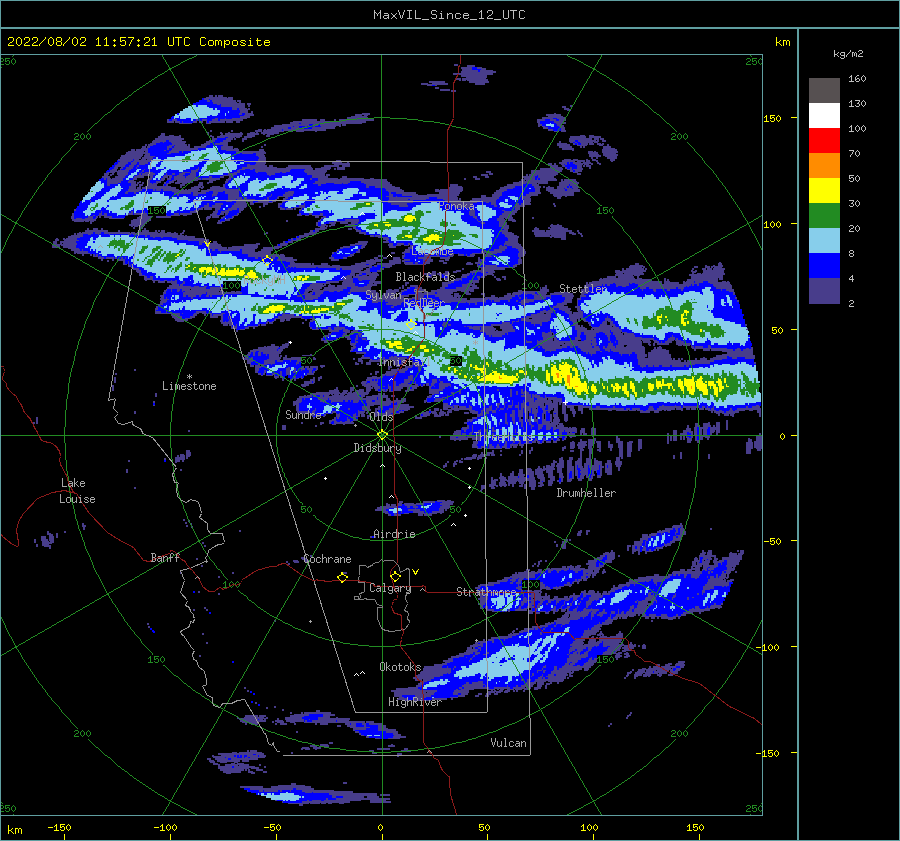Viewport: 900px width, 841px height.
Task: Click the Drumheller city label
Action: pyautogui.click(x=586, y=493)
